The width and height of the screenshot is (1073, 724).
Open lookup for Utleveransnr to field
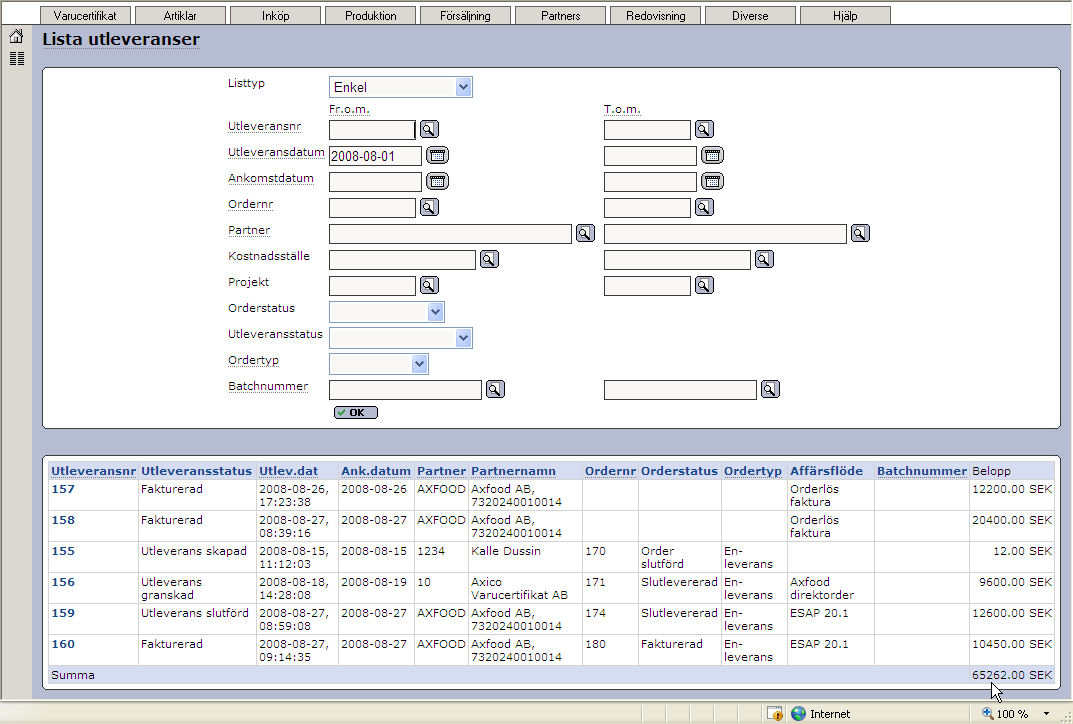coord(704,129)
